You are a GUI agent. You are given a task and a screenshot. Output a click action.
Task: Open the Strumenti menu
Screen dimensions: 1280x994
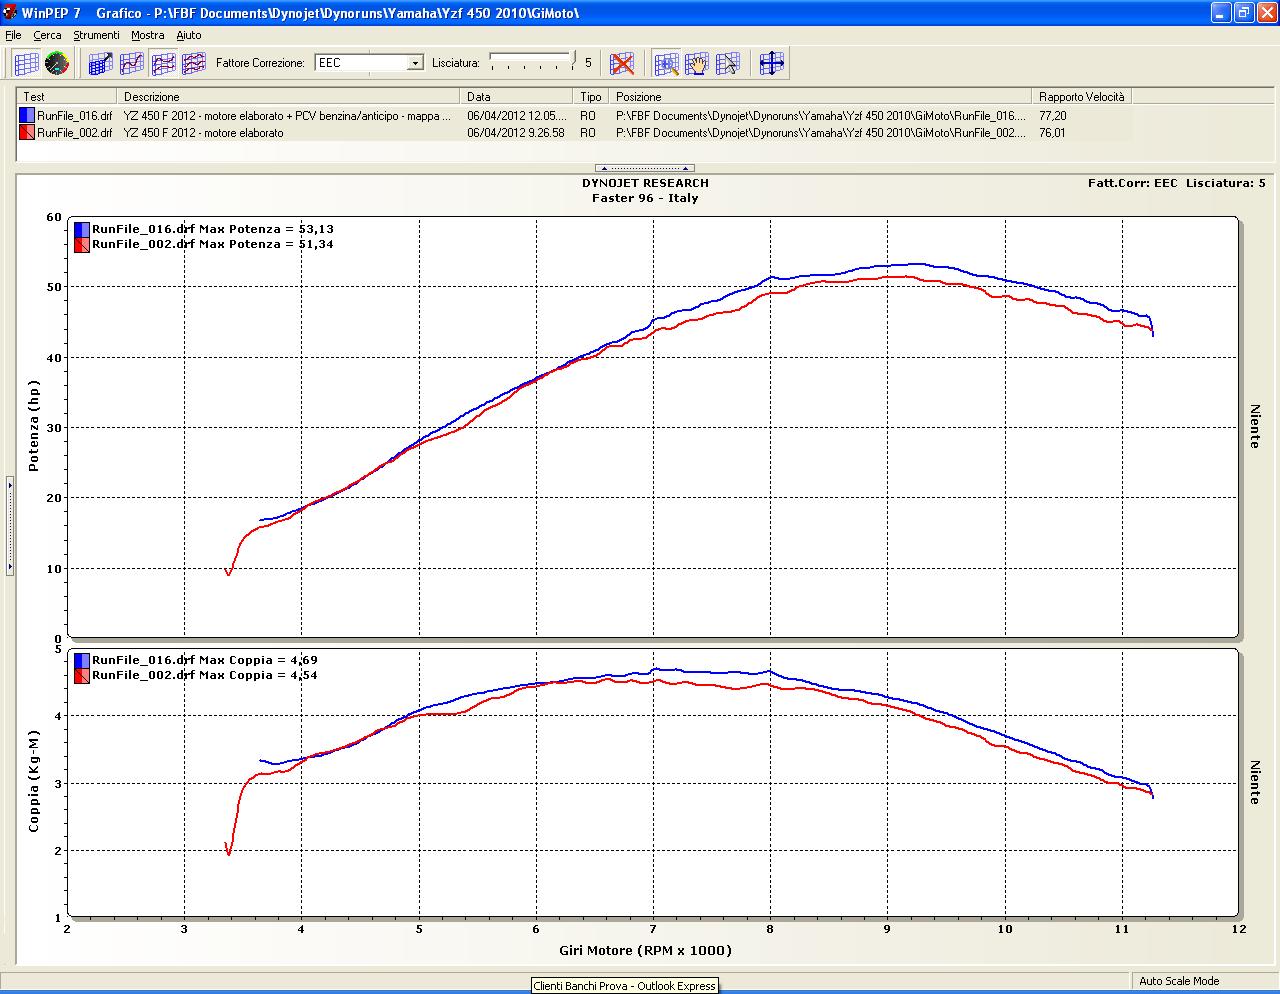point(96,35)
